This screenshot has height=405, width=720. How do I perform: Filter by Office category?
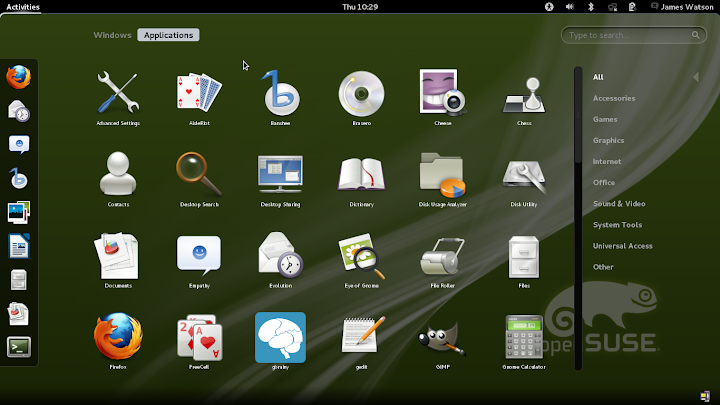[x=604, y=183]
